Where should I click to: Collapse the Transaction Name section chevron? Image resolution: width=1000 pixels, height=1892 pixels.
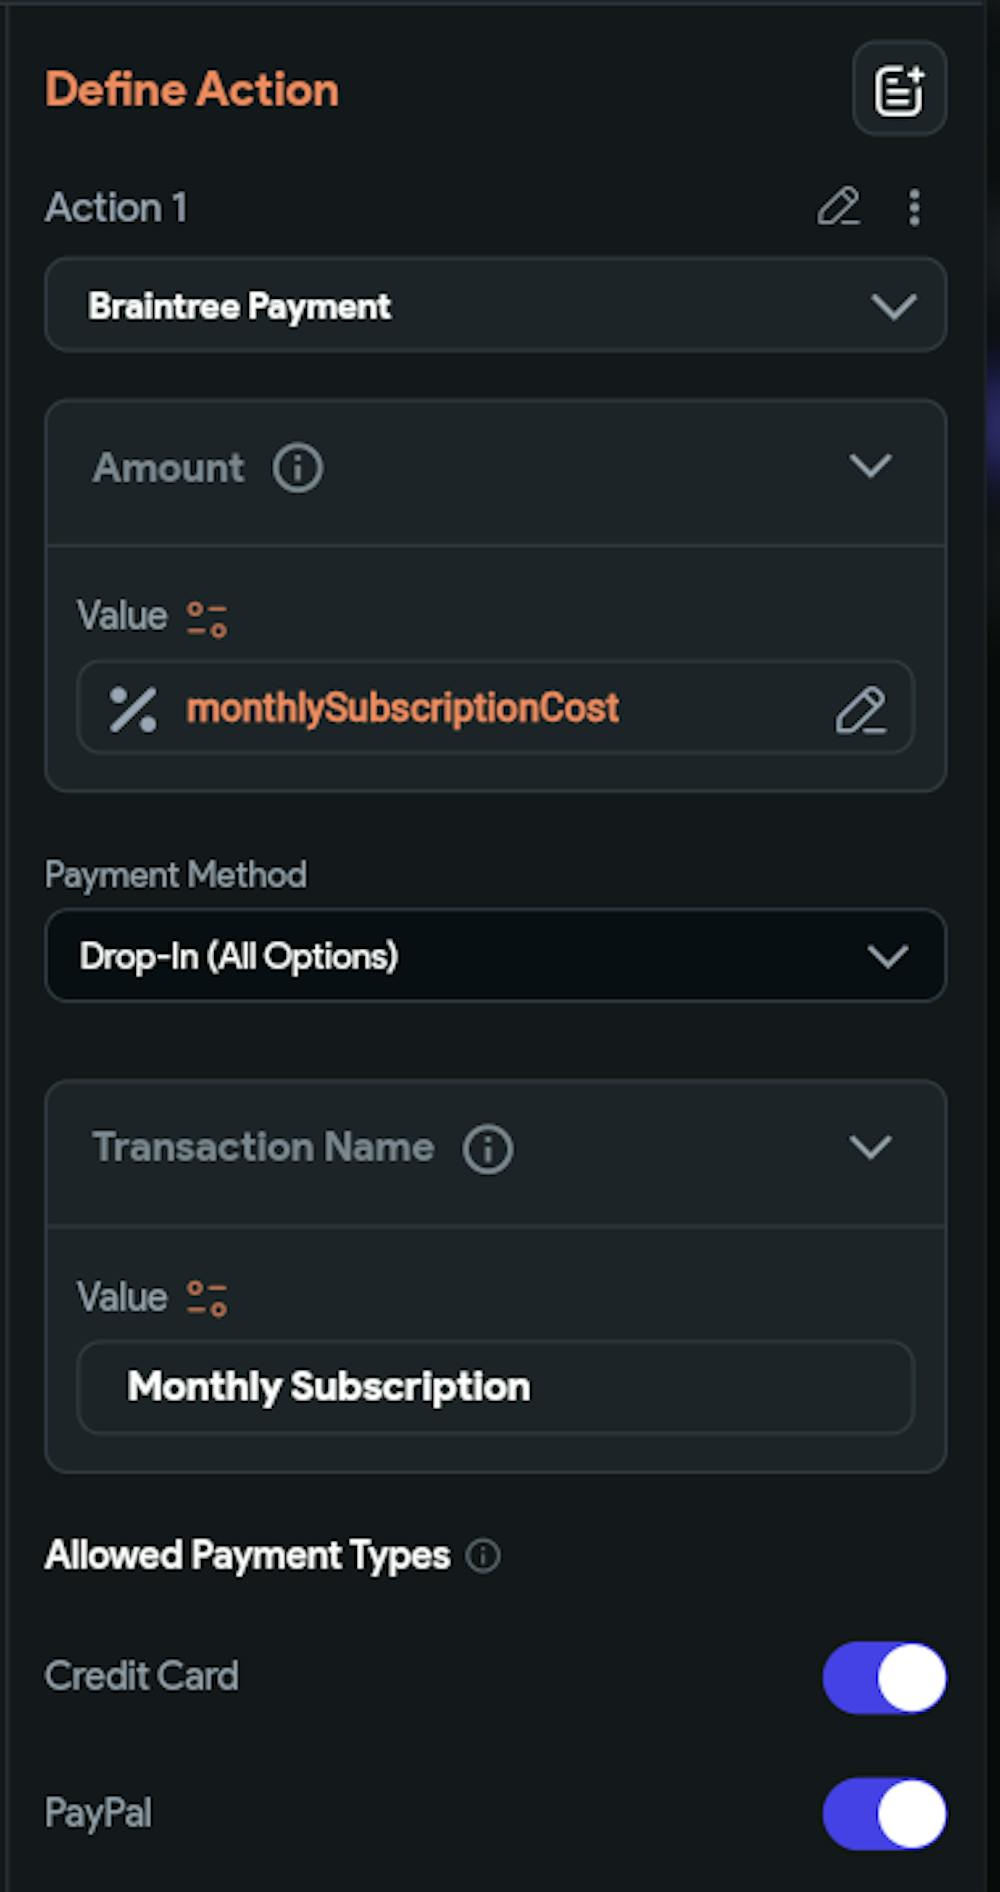click(x=870, y=1147)
